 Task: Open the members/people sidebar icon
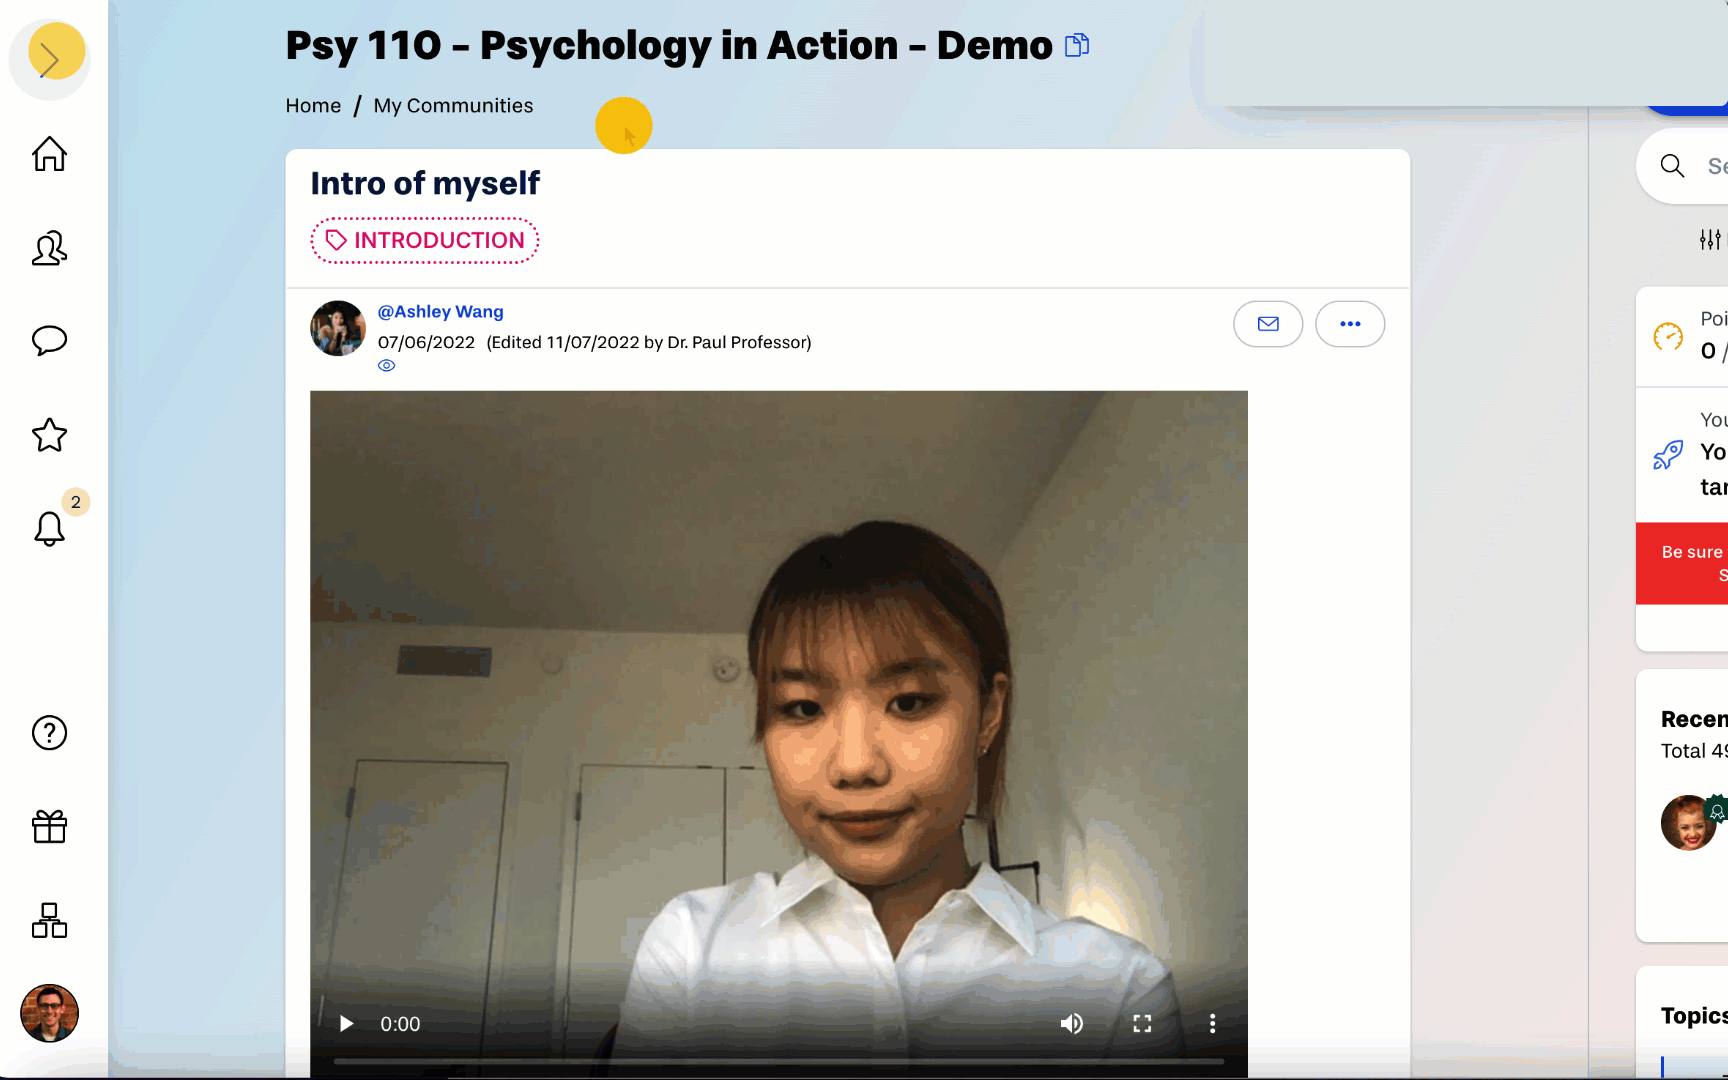coord(49,248)
